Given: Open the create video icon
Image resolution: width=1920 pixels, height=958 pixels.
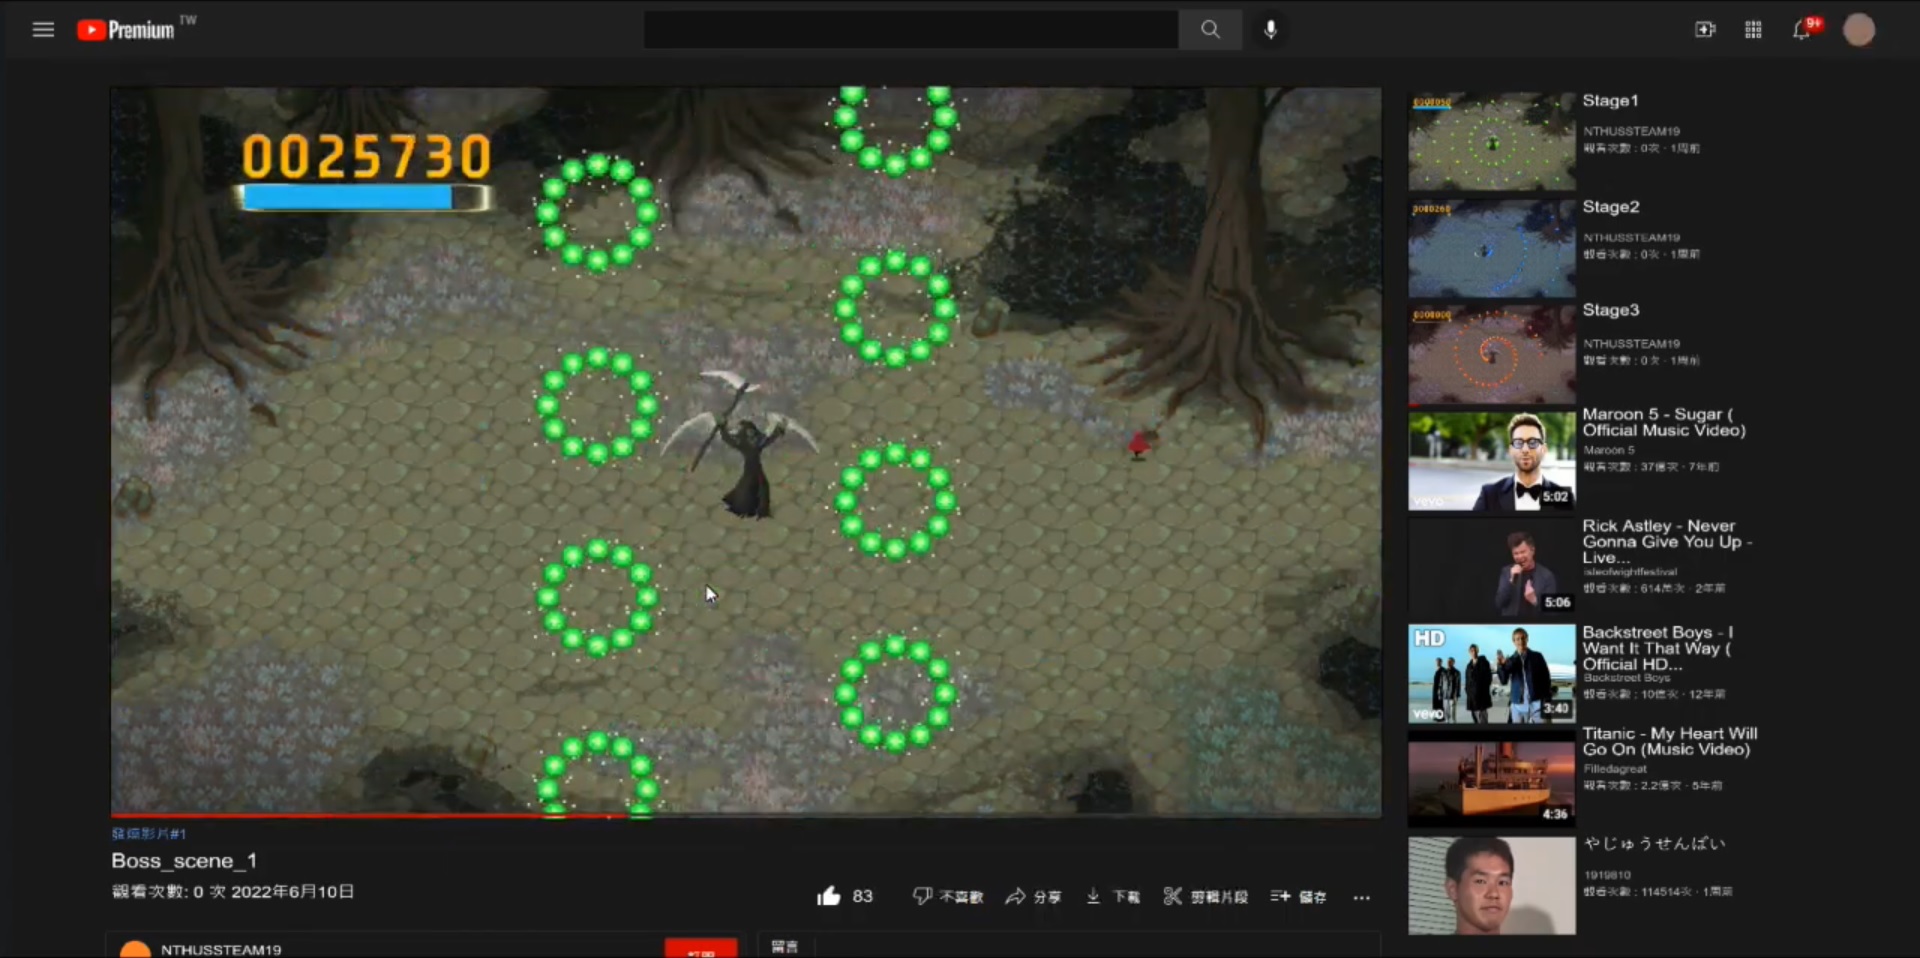Looking at the screenshot, I should [1705, 30].
